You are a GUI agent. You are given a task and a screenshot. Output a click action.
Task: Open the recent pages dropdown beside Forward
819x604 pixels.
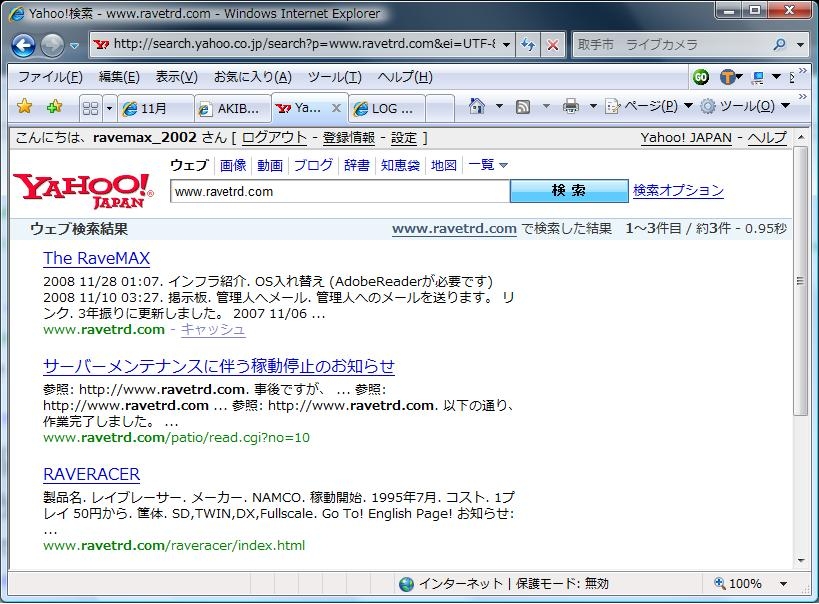click(x=75, y=46)
